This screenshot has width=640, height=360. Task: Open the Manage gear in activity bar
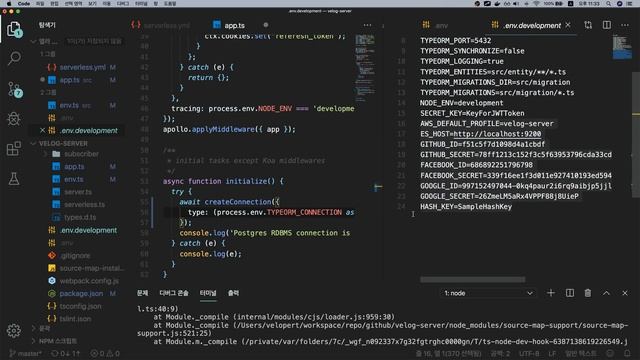(13, 330)
